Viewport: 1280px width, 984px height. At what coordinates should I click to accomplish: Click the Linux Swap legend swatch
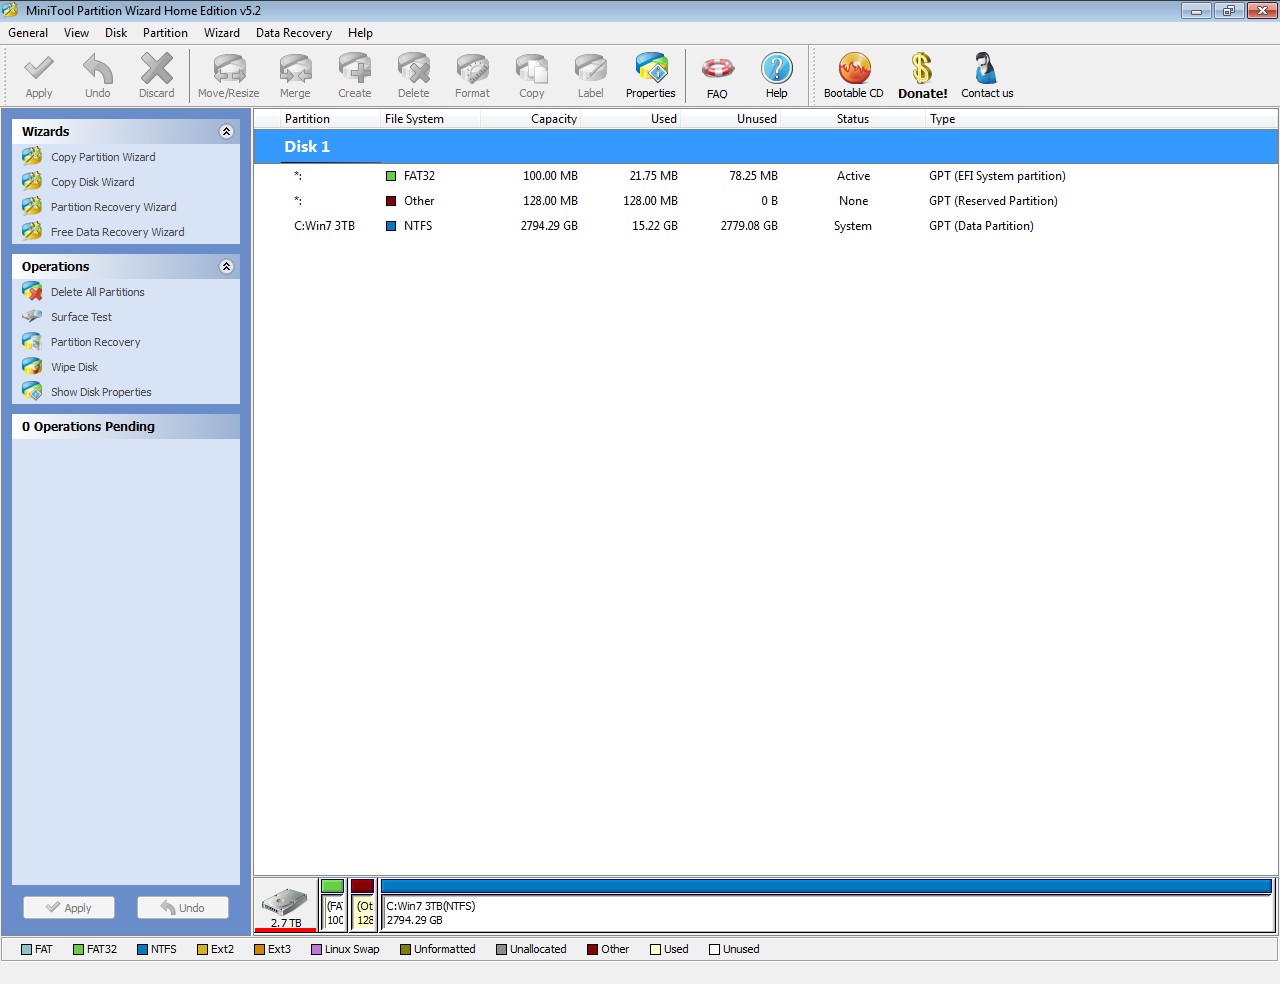[x=316, y=950]
